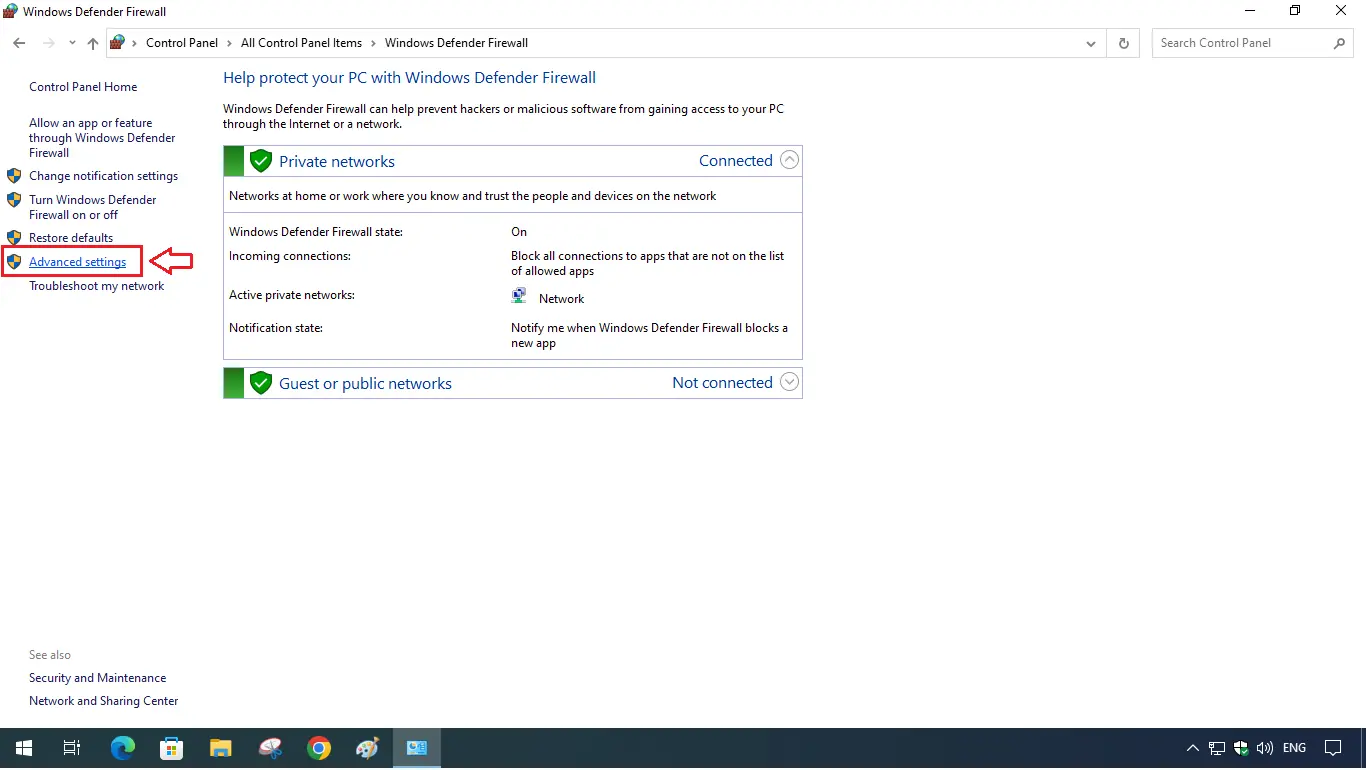
Task: Click the Up to parent folder arrow
Action: 93,43
